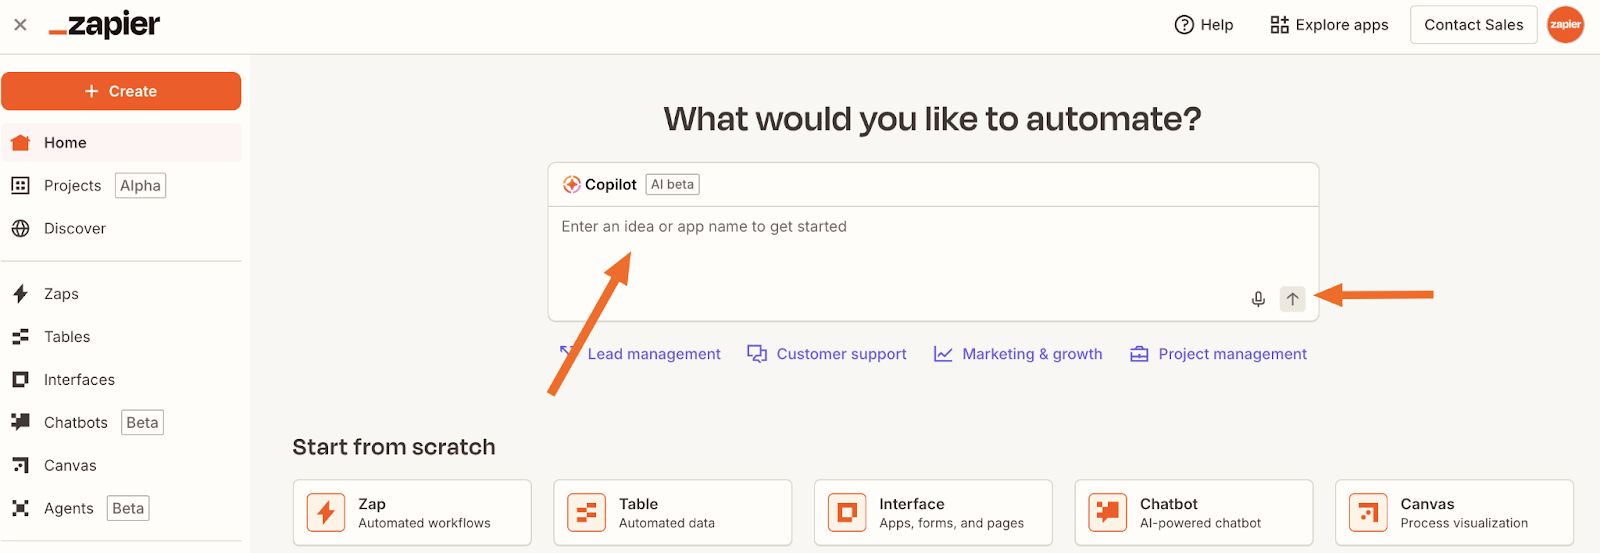Click the Discover globe icon
Screen dimensions: 1600x553
[x=20, y=229]
